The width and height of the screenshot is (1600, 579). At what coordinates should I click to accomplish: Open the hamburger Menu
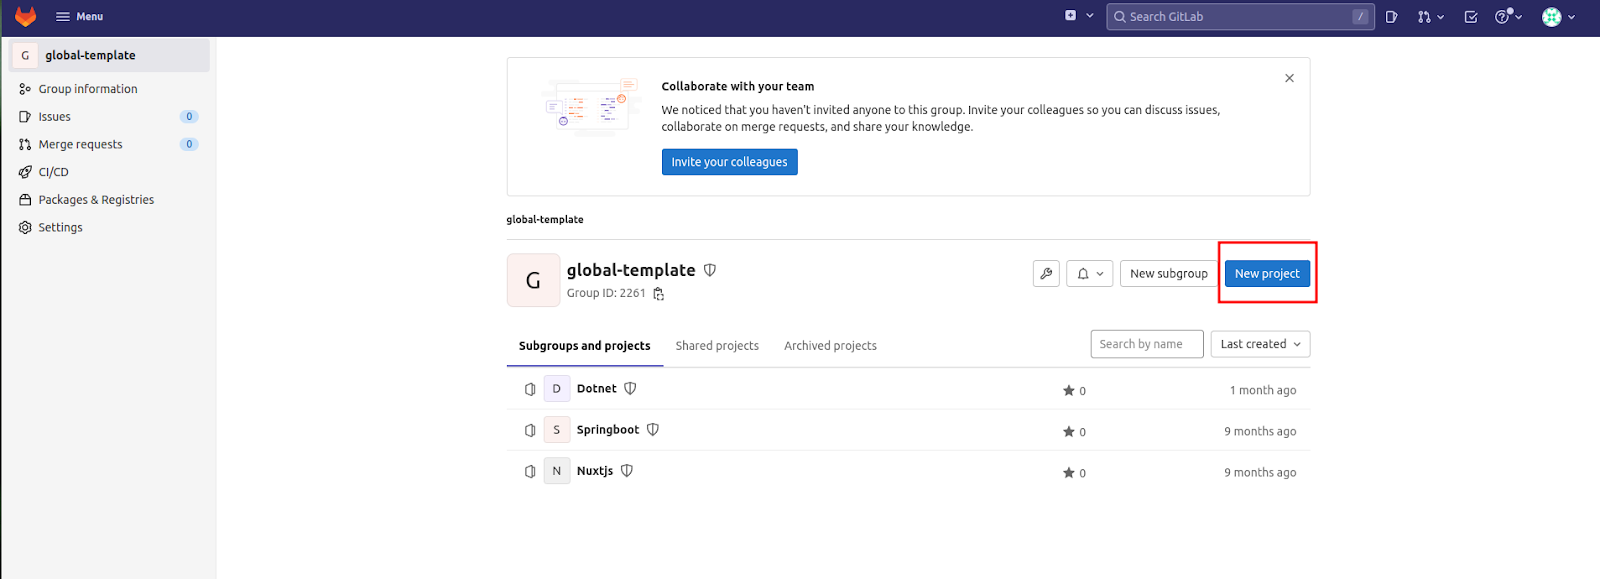tap(79, 16)
